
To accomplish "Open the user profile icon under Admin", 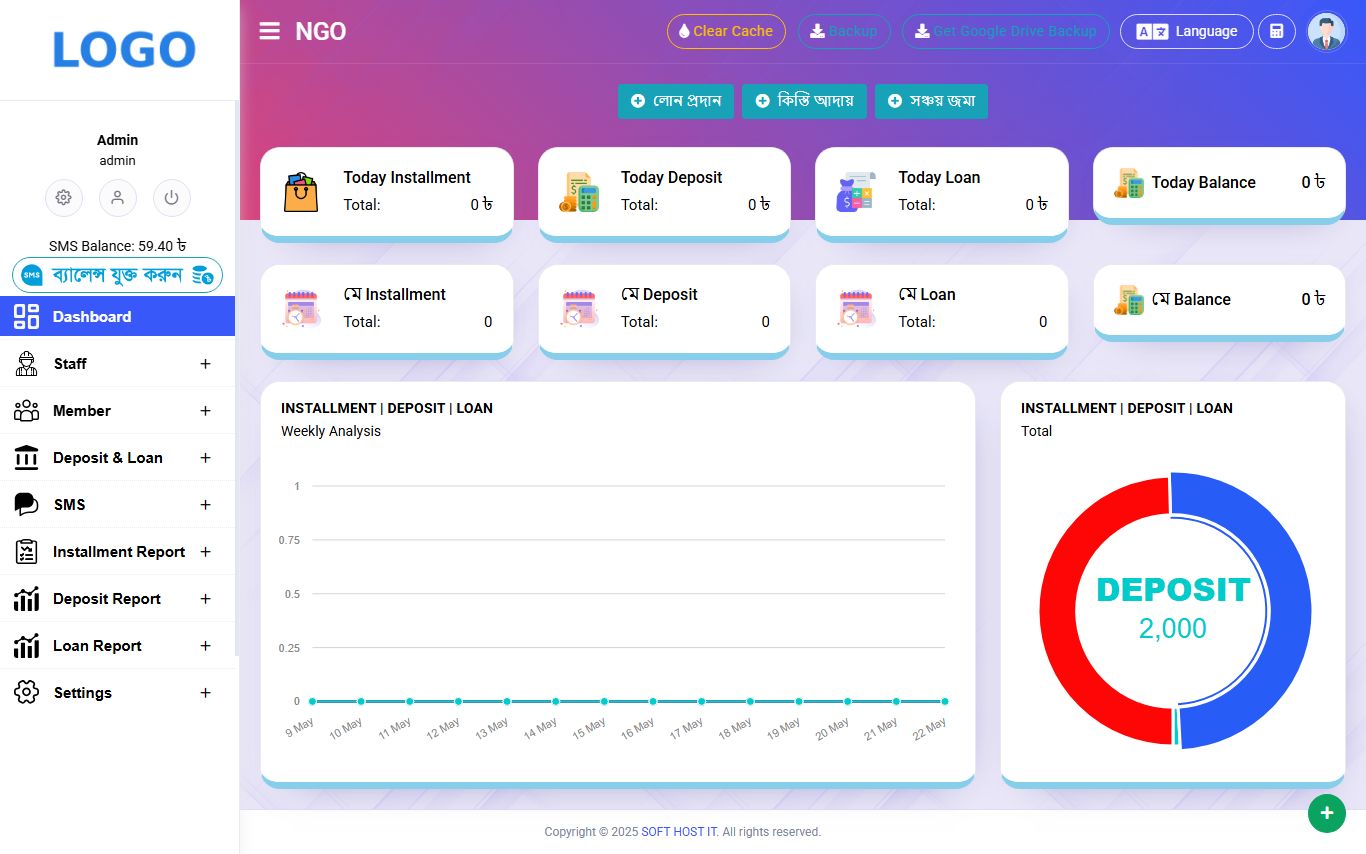I will (118, 198).
